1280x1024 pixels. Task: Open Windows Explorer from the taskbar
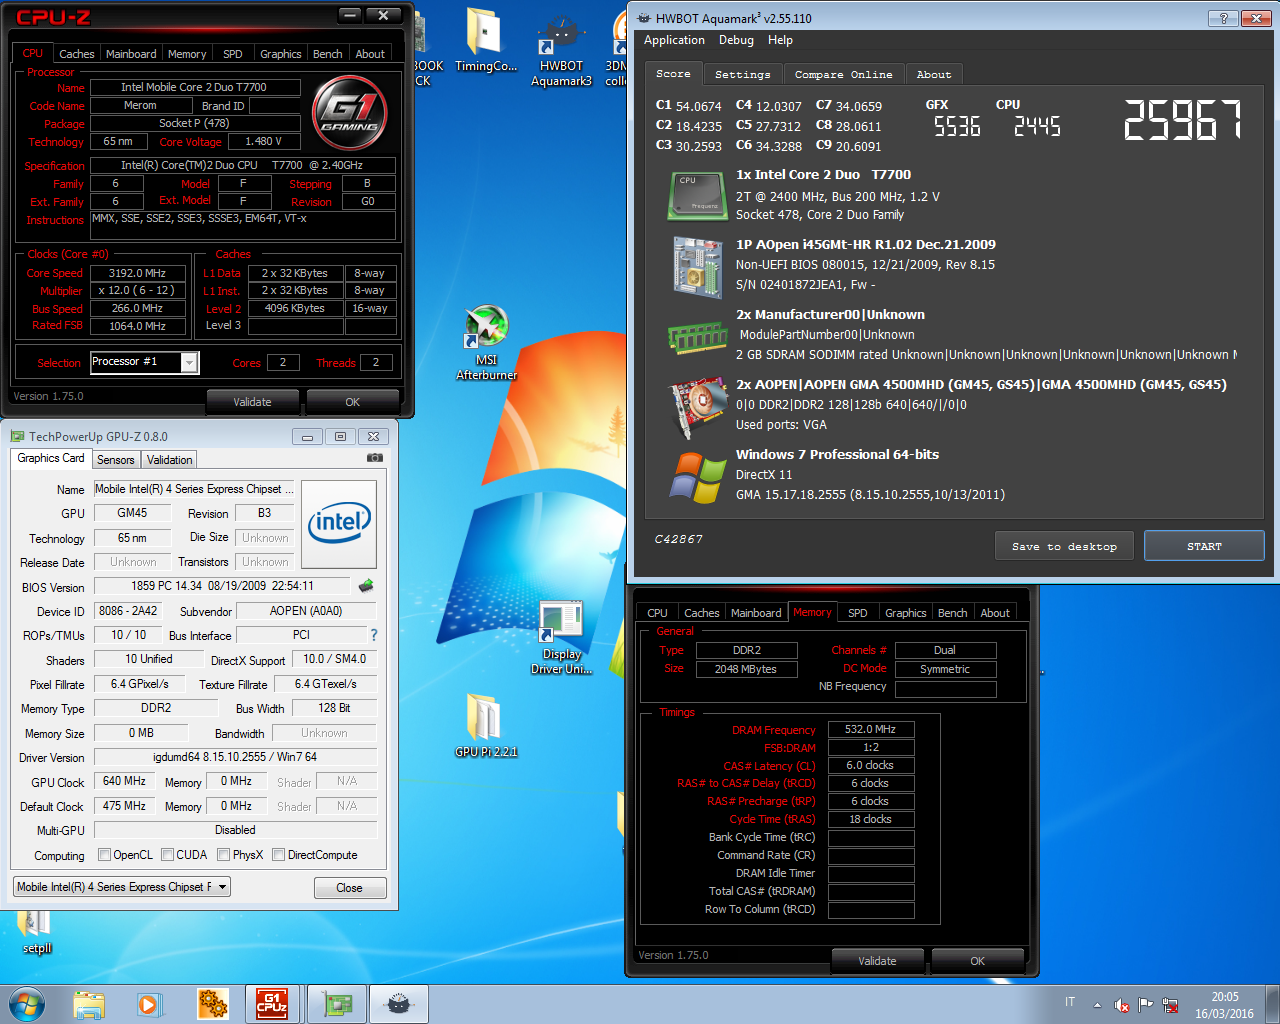(x=89, y=1004)
